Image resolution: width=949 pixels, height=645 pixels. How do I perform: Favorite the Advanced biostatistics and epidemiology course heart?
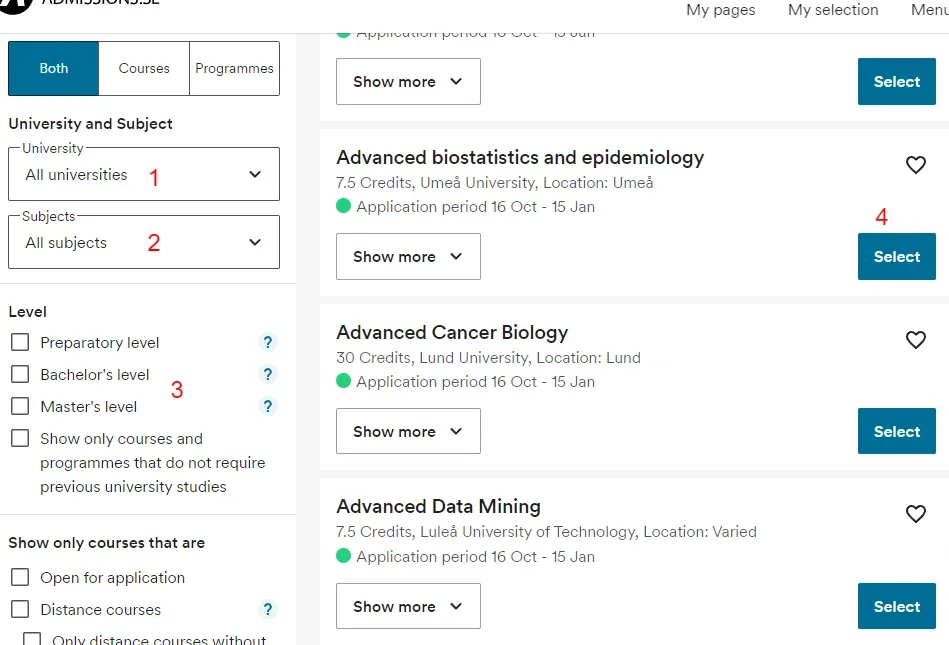click(915, 165)
